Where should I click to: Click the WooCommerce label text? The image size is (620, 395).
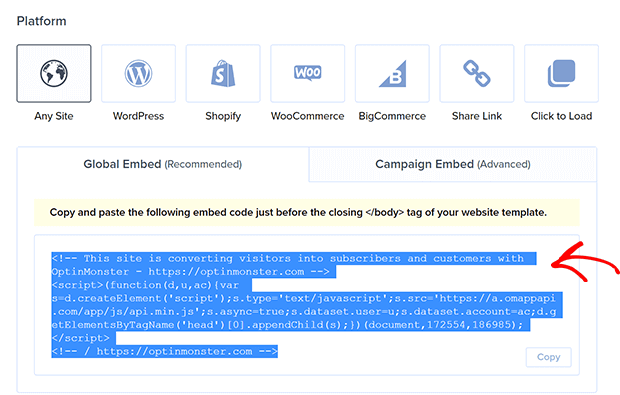tap(308, 116)
